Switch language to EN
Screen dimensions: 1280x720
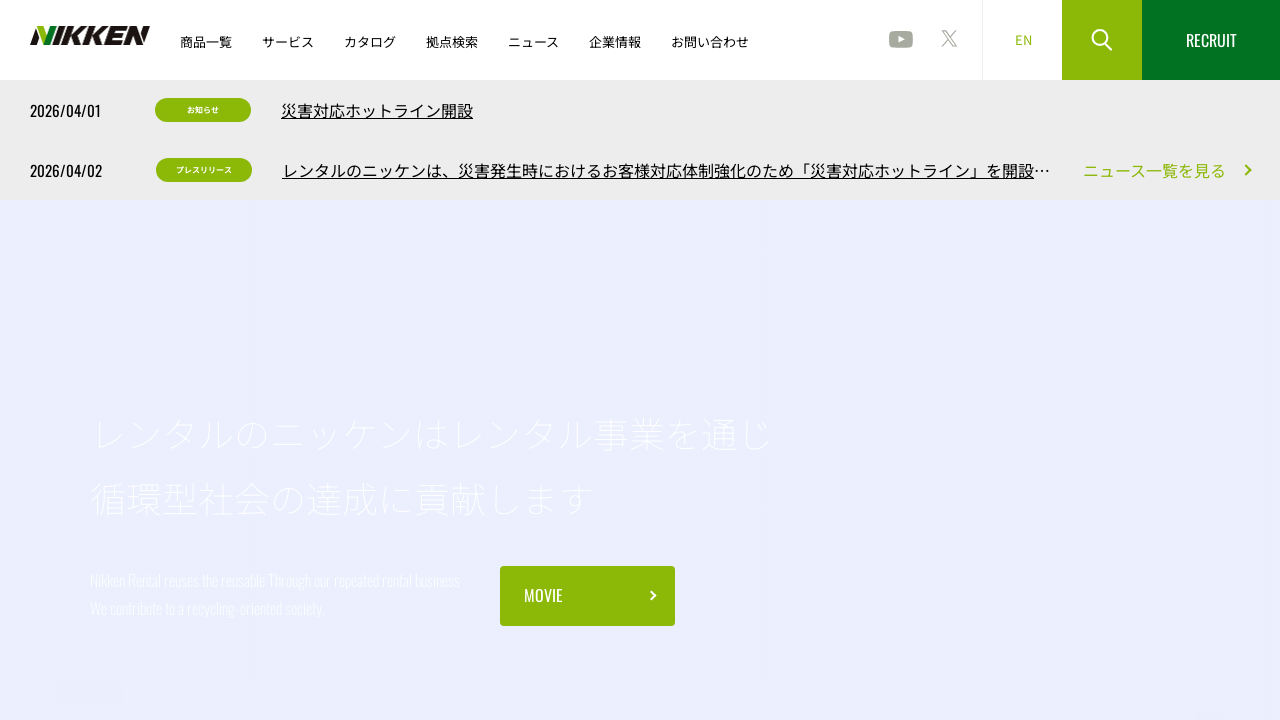point(1023,40)
